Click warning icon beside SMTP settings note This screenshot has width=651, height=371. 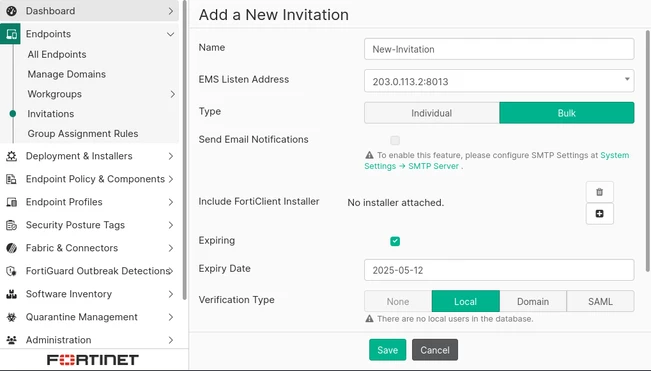pos(369,155)
